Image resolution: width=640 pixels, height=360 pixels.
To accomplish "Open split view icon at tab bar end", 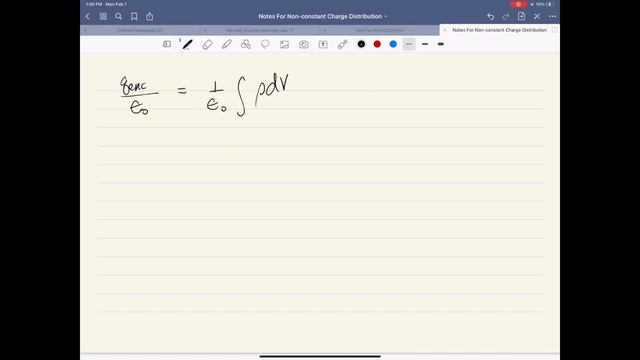I will [555, 30].
